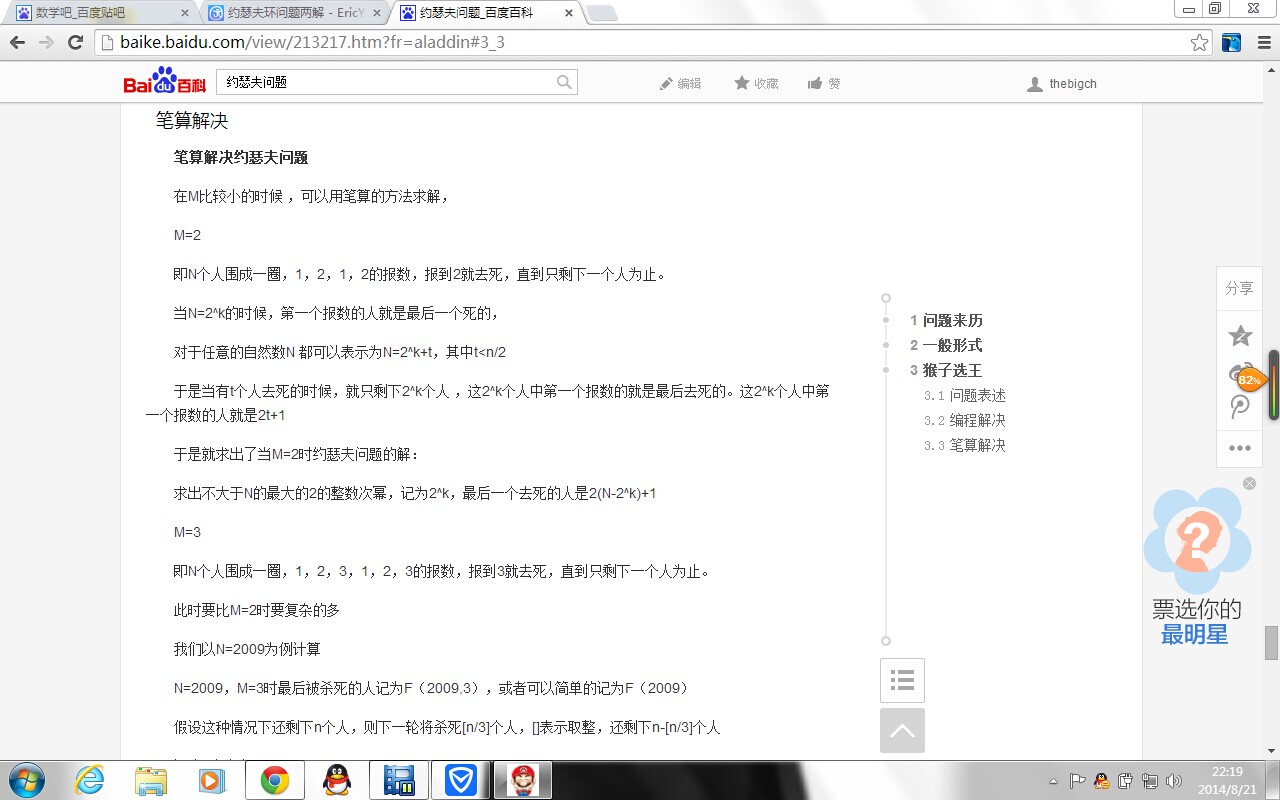
Task: Open the blue film-strip taskbar app
Action: [399, 780]
